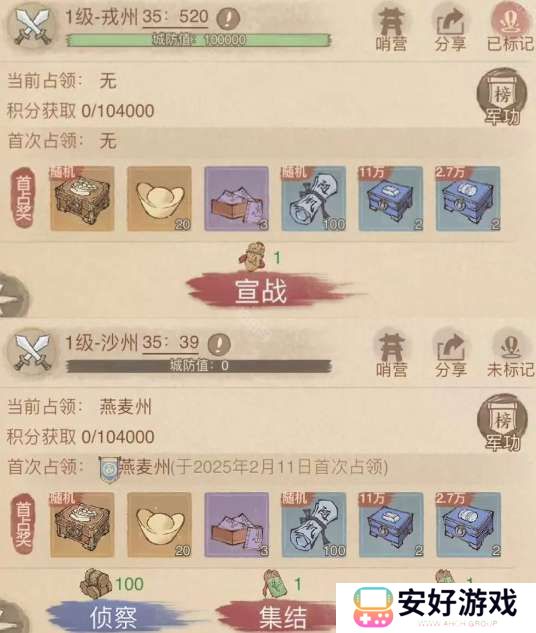Share the 戎州 city info

(x=450, y=29)
